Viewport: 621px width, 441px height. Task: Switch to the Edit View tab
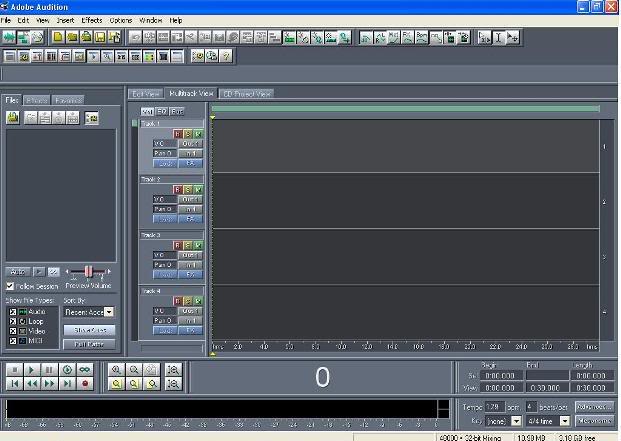pyautogui.click(x=146, y=94)
